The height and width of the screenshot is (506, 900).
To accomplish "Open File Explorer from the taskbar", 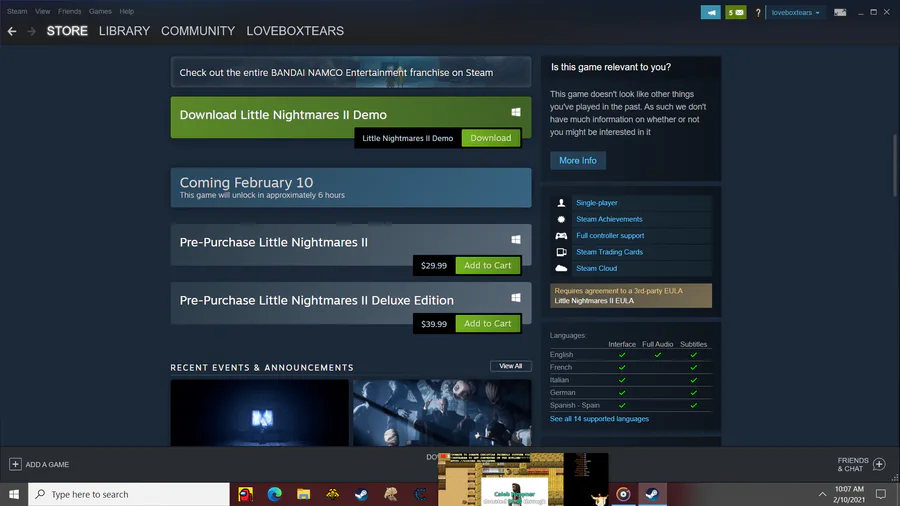I will [304, 494].
